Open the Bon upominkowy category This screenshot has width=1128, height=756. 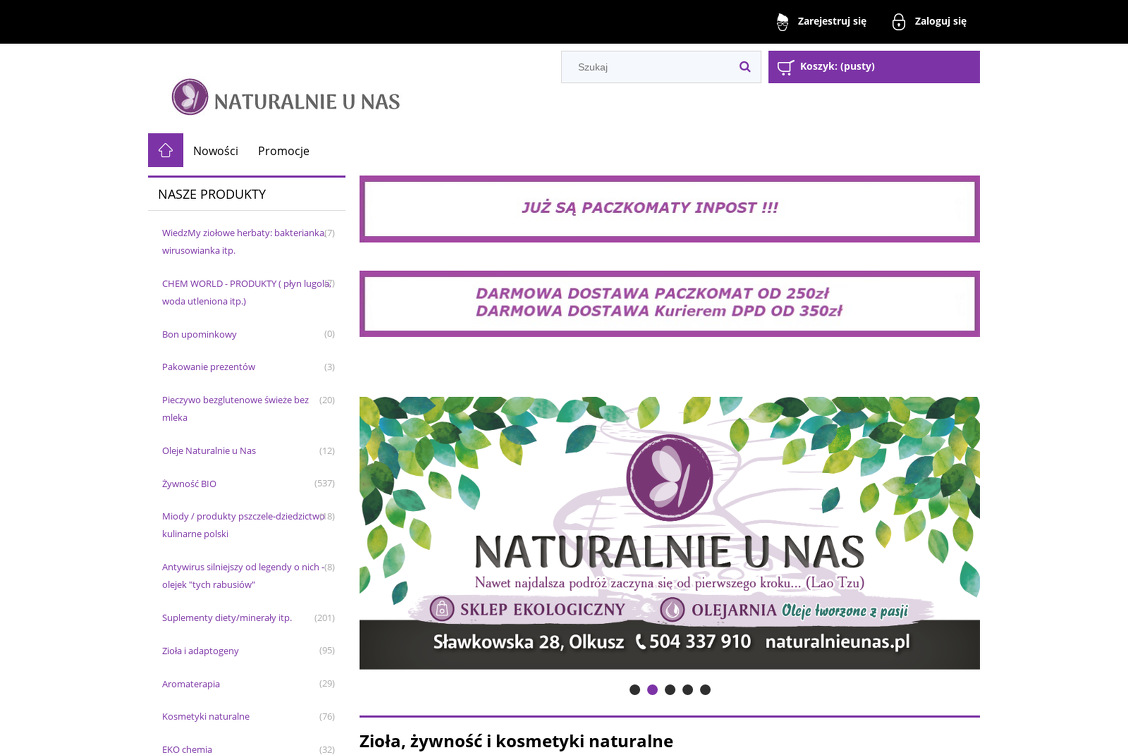tap(199, 334)
